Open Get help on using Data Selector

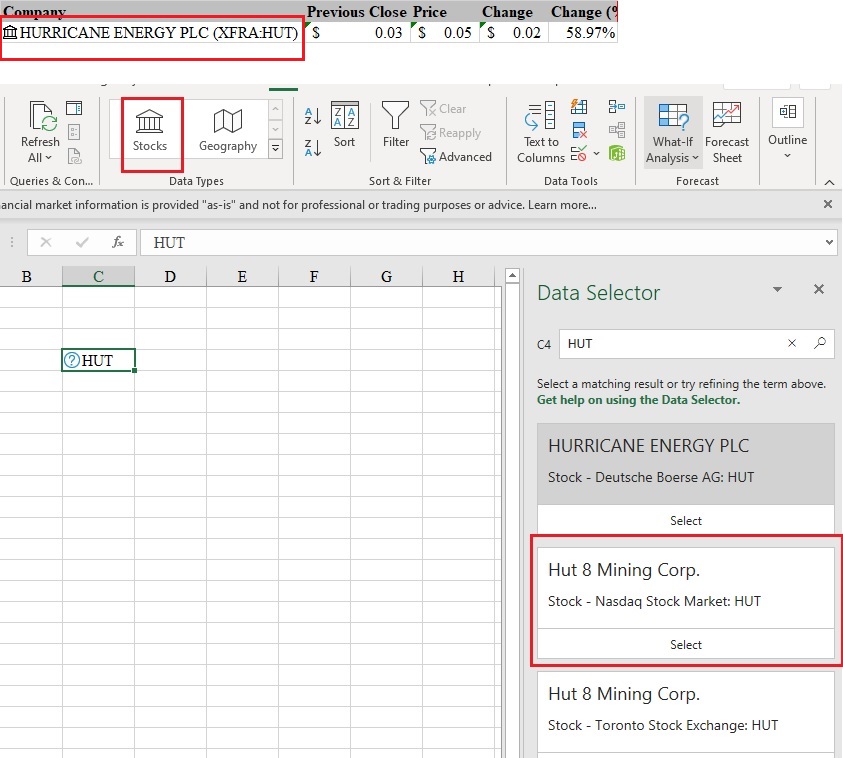click(638, 400)
